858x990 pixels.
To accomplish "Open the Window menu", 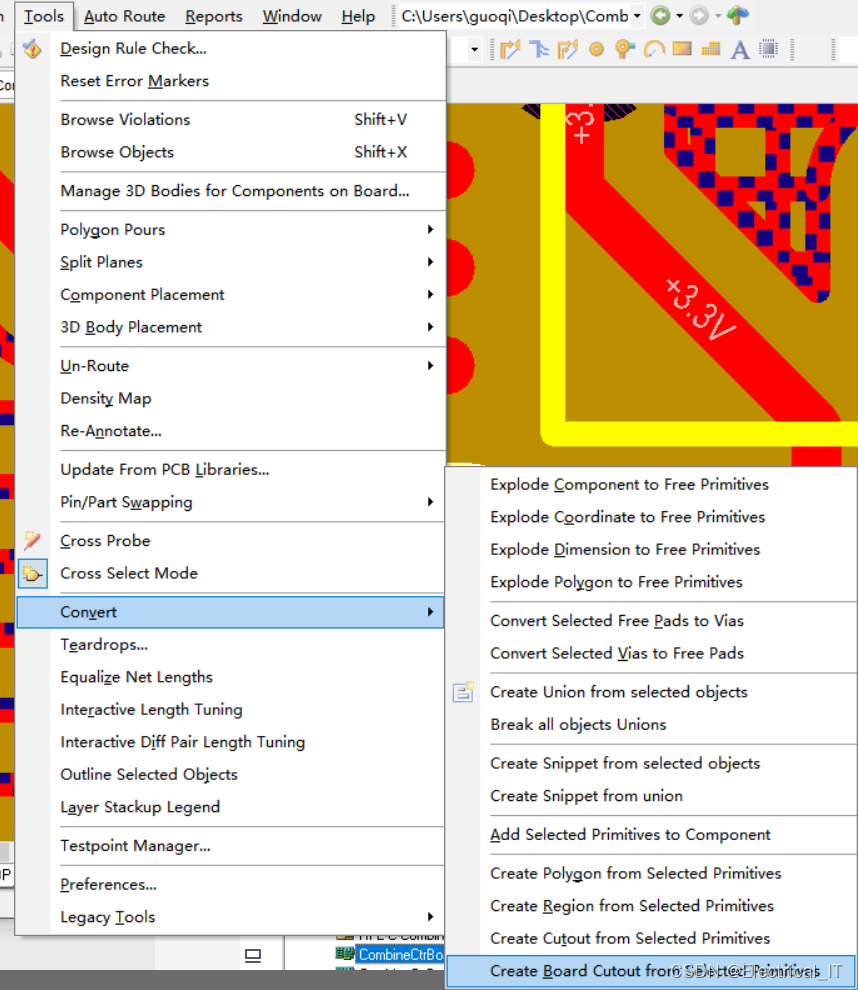I will [292, 16].
